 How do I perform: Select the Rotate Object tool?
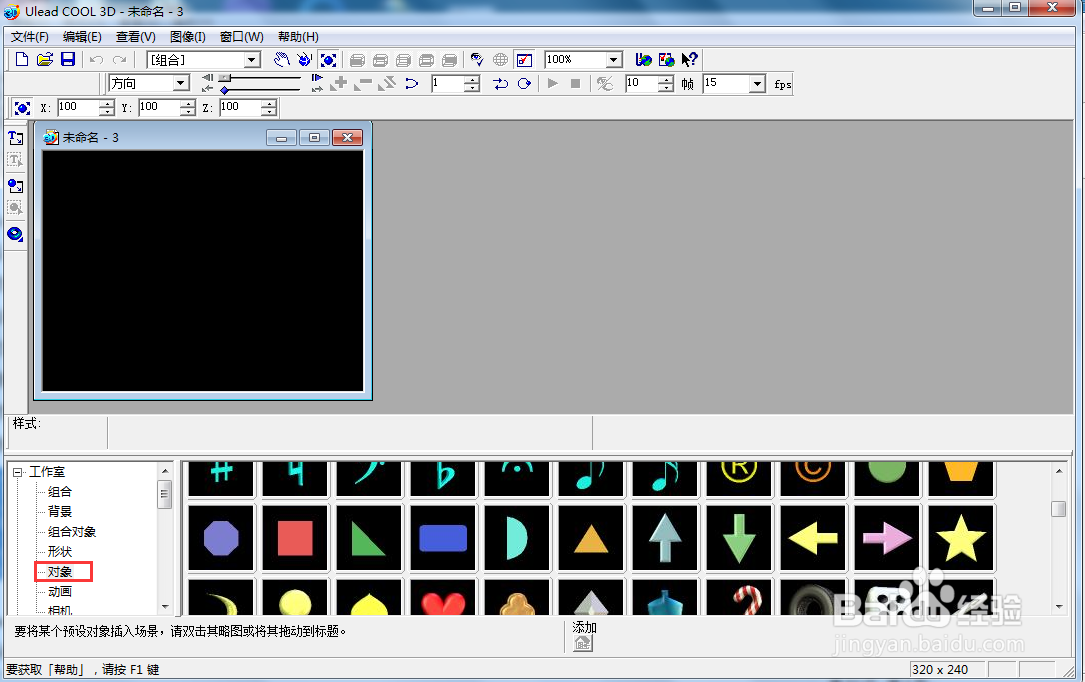tap(304, 59)
